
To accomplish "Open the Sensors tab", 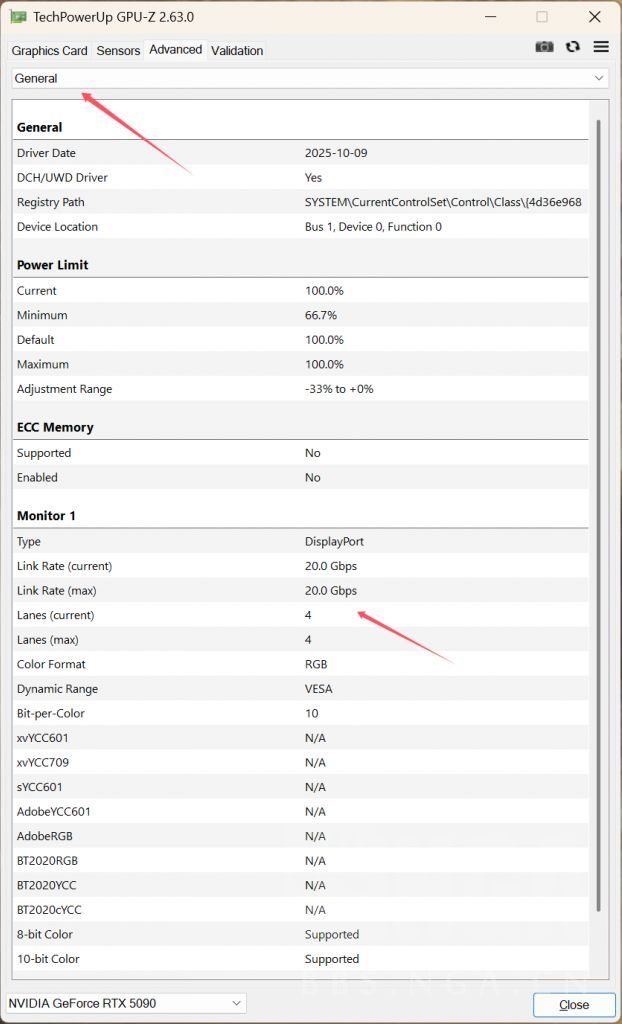I will (118, 51).
